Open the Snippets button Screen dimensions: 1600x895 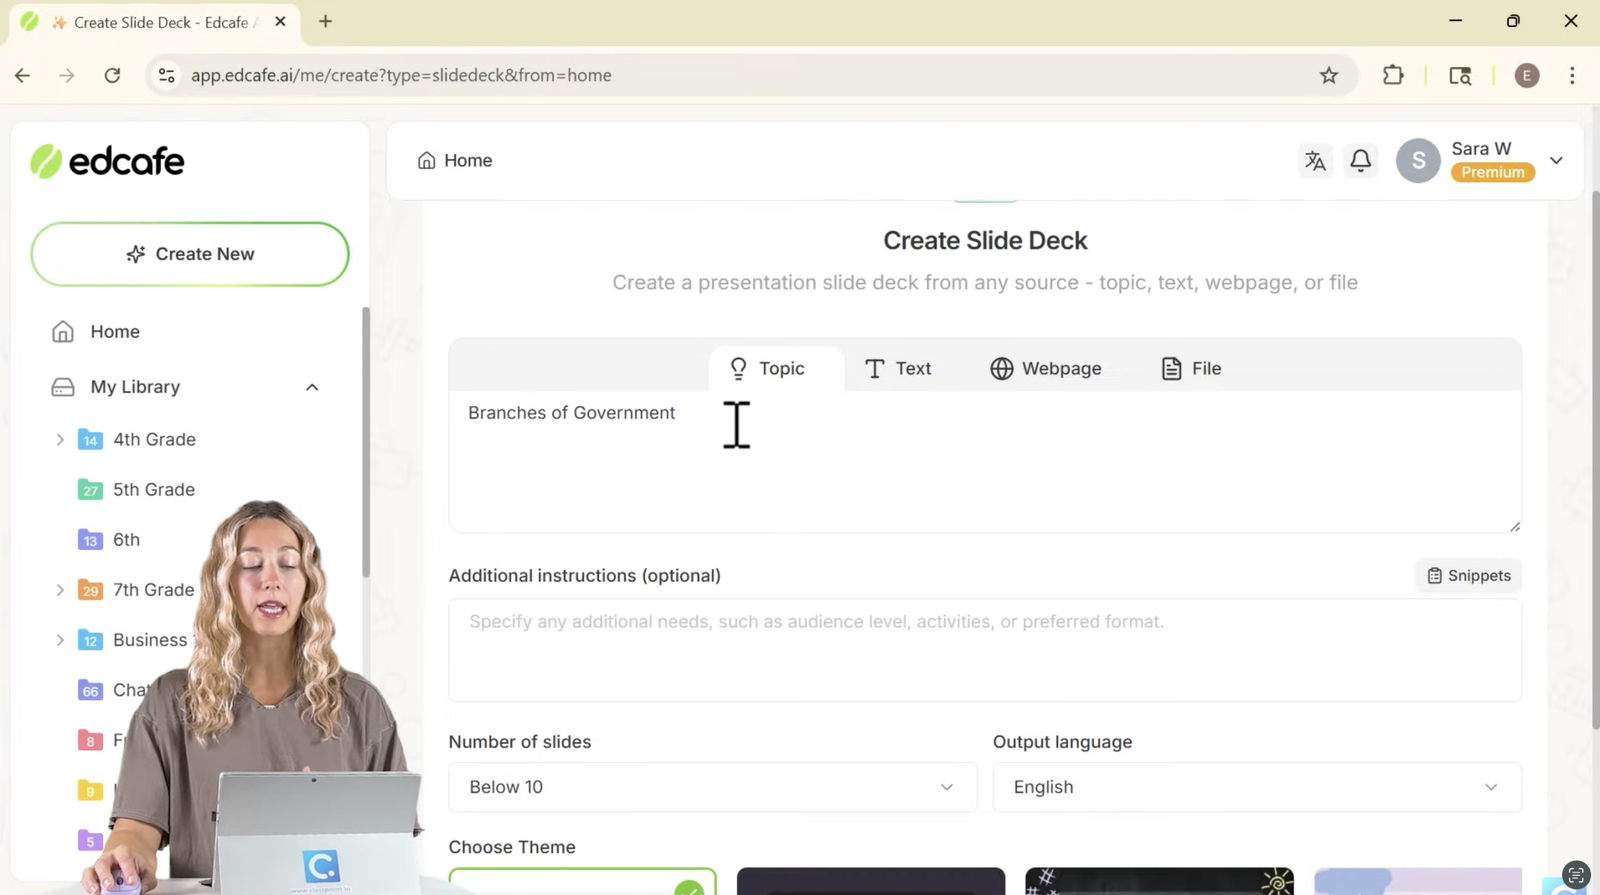pyautogui.click(x=1468, y=576)
